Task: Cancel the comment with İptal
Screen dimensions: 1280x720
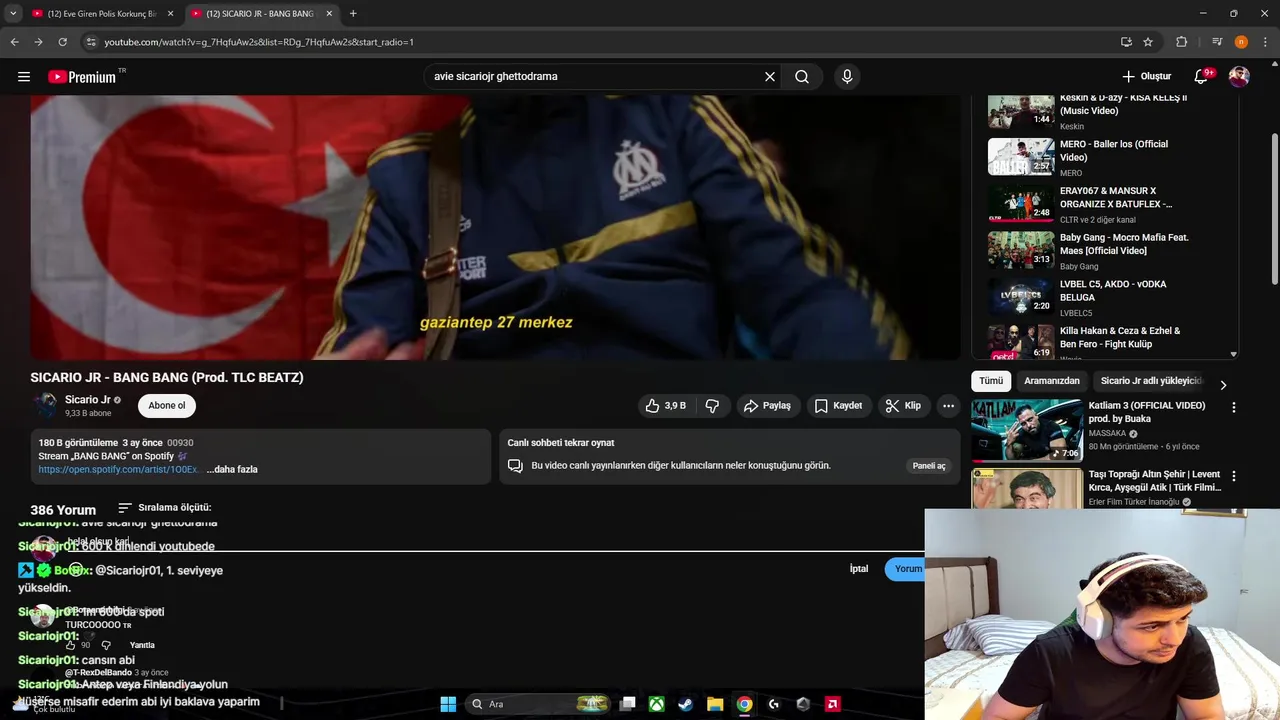Action: pos(859,569)
